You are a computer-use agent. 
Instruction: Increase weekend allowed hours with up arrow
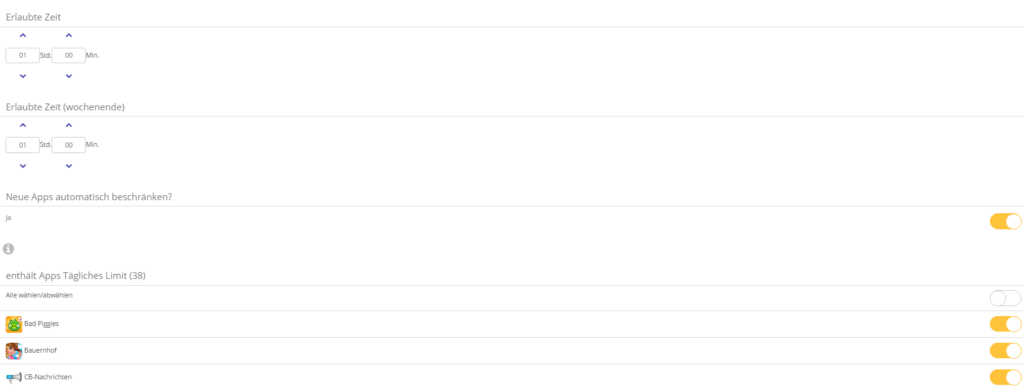23,125
